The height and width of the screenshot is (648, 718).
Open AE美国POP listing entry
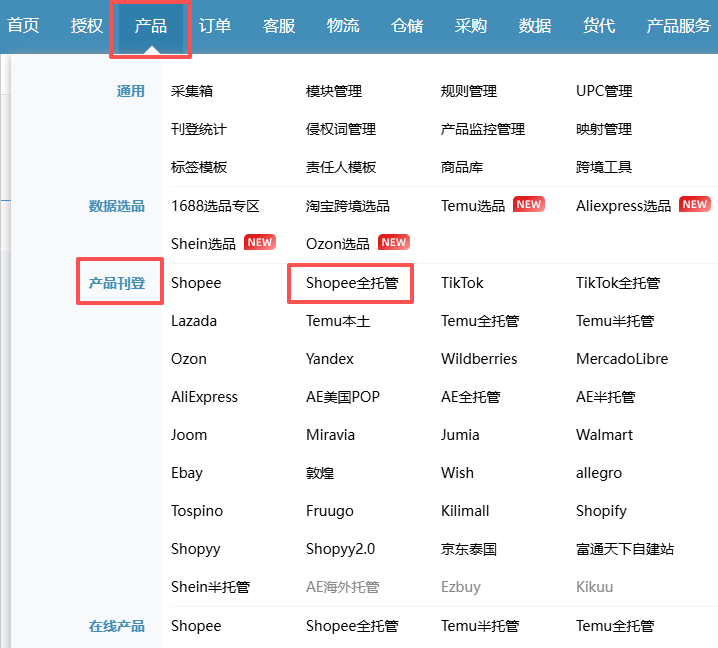tap(343, 397)
